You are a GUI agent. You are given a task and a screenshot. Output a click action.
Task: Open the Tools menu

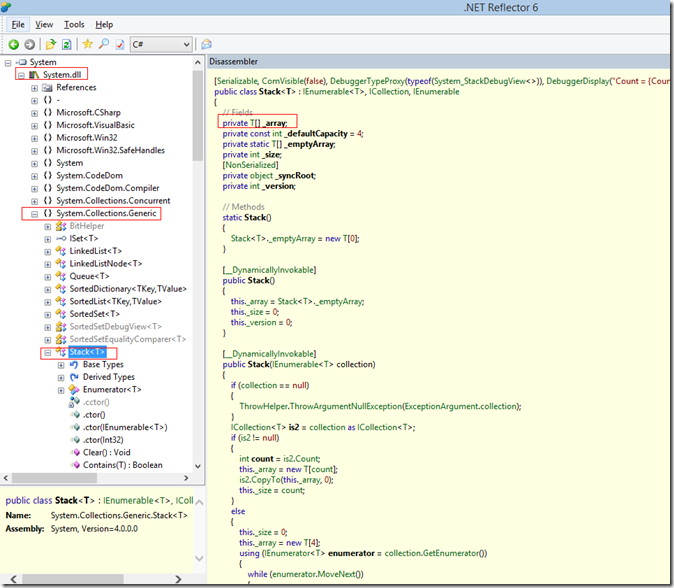point(74,24)
